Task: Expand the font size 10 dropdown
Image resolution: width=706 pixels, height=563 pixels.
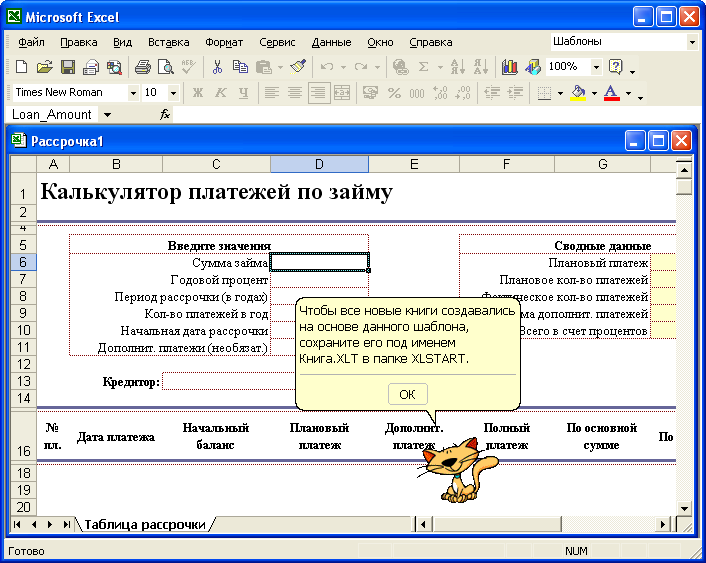Action: pos(173,93)
